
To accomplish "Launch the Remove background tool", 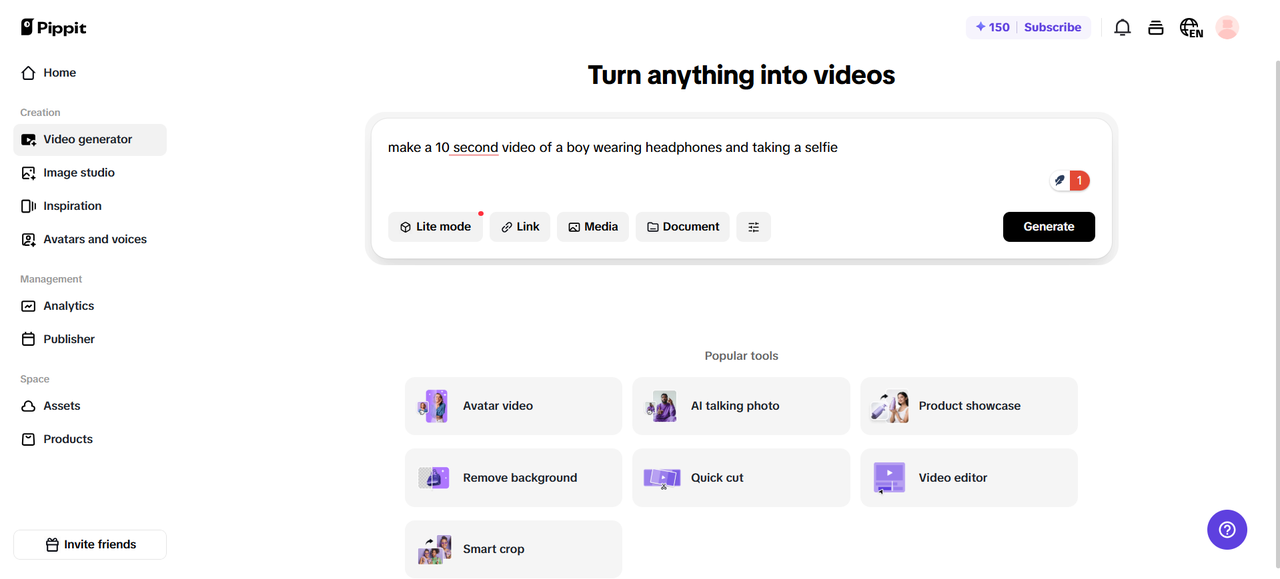I will 513,478.
